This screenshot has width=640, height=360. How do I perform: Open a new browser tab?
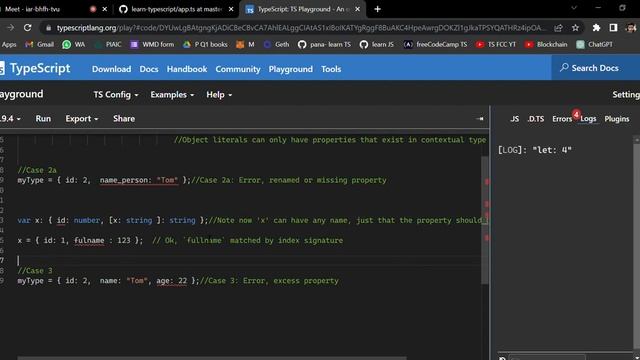pos(378,9)
